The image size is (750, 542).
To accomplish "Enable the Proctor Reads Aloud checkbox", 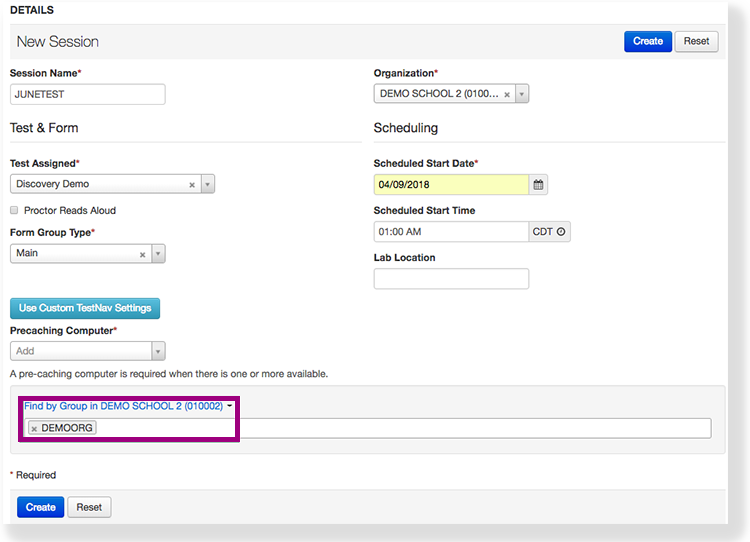I will pyautogui.click(x=14, y=211).
